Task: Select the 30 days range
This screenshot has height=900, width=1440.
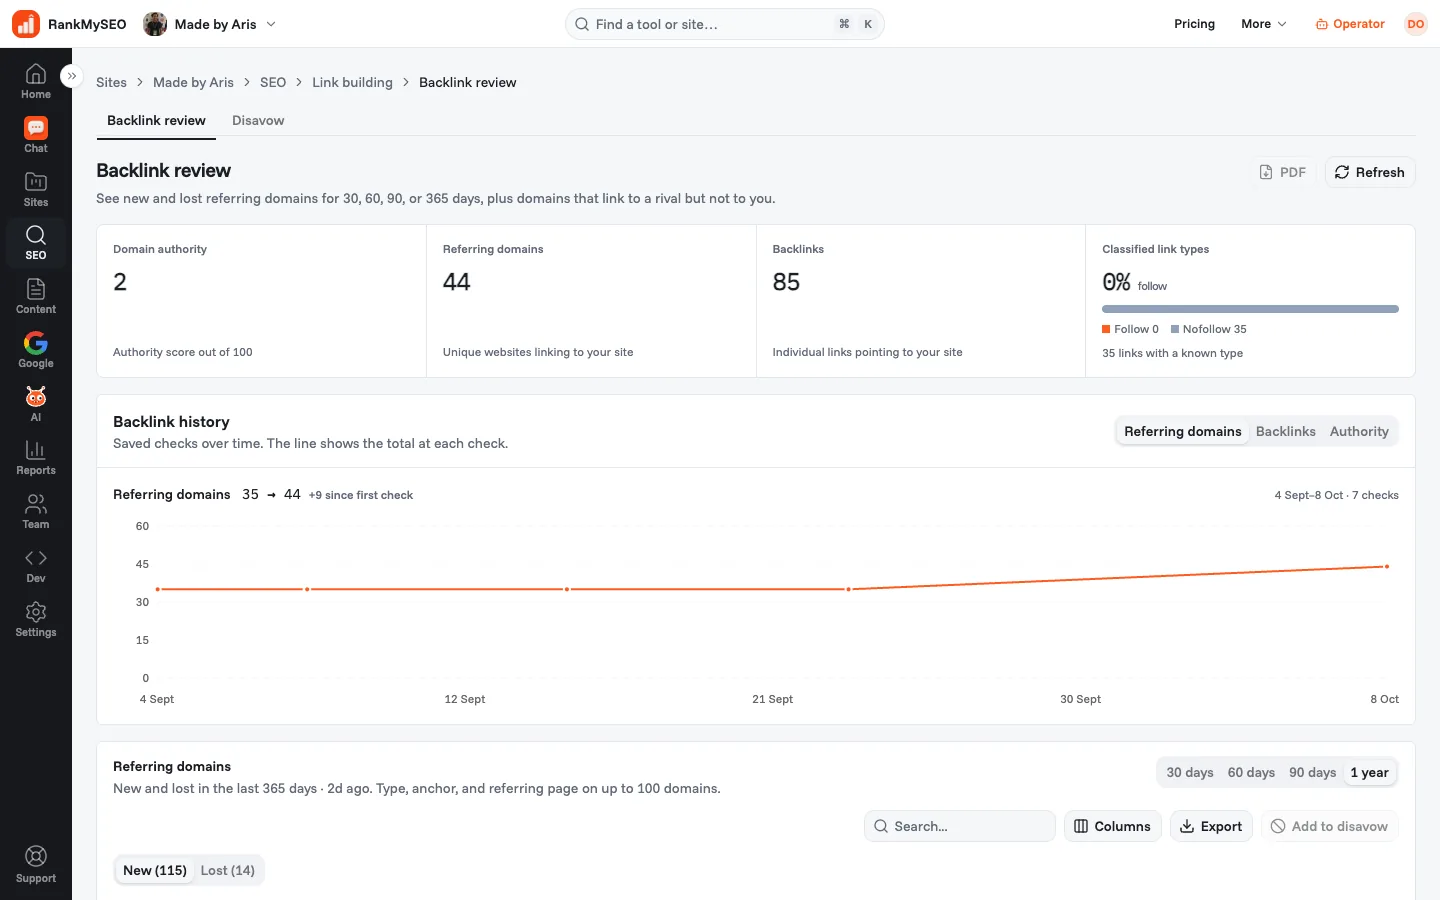Action: (1190, 772)
